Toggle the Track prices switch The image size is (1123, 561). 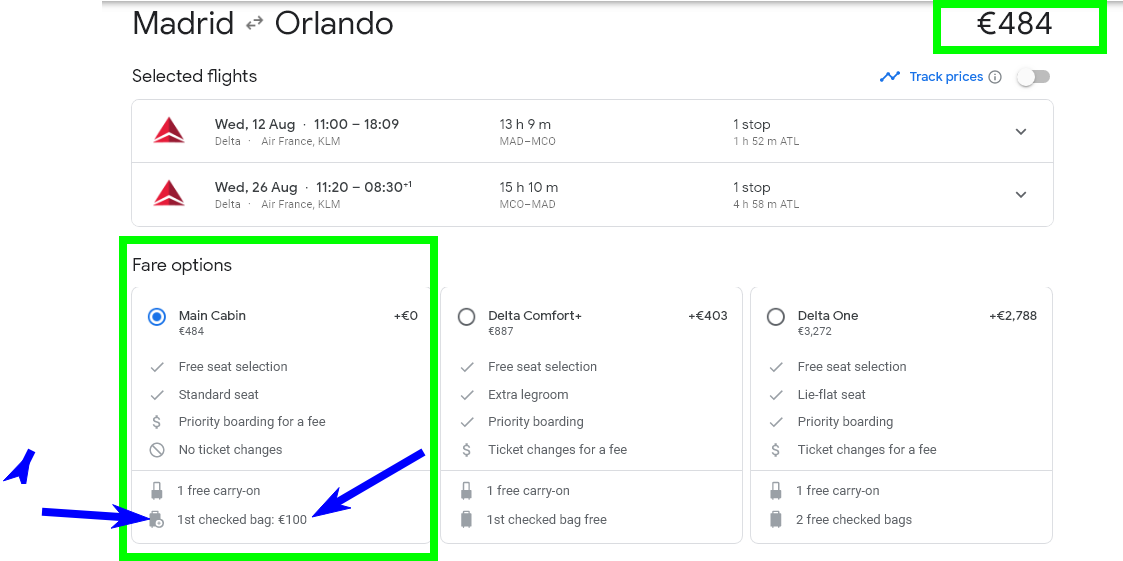coord(1033,77)
